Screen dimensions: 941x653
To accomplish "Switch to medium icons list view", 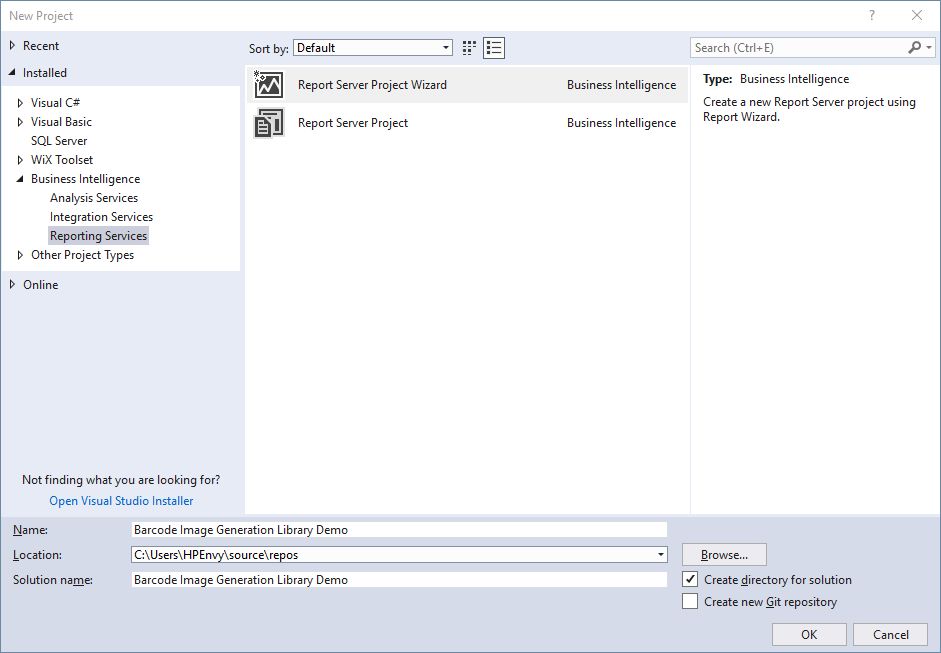I will click(494, 48).
